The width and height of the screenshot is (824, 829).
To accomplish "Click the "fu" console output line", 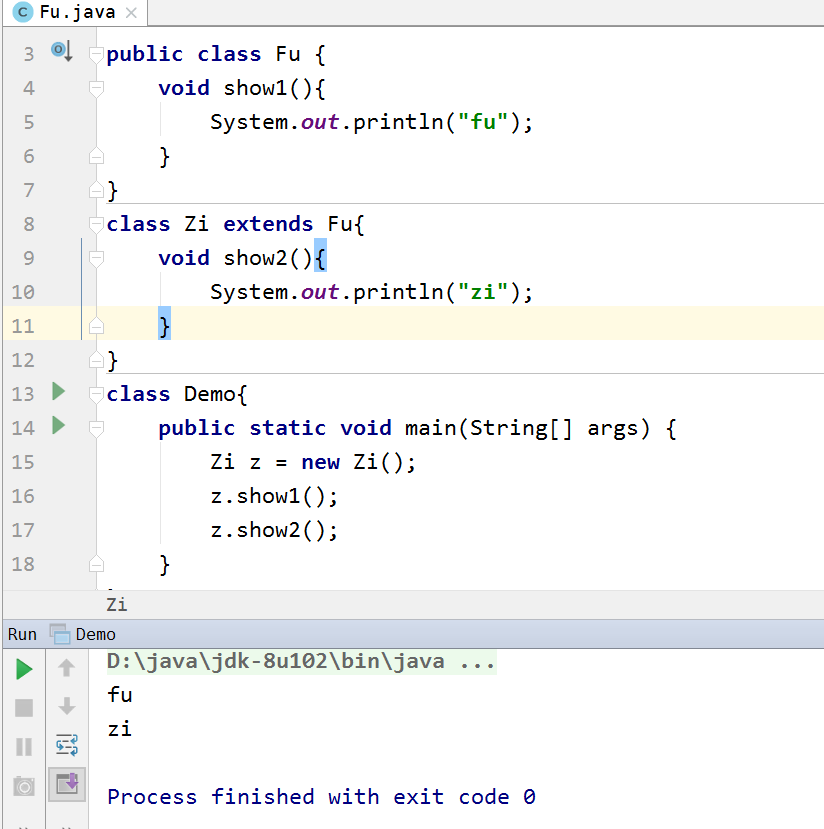I will point(119,695).
